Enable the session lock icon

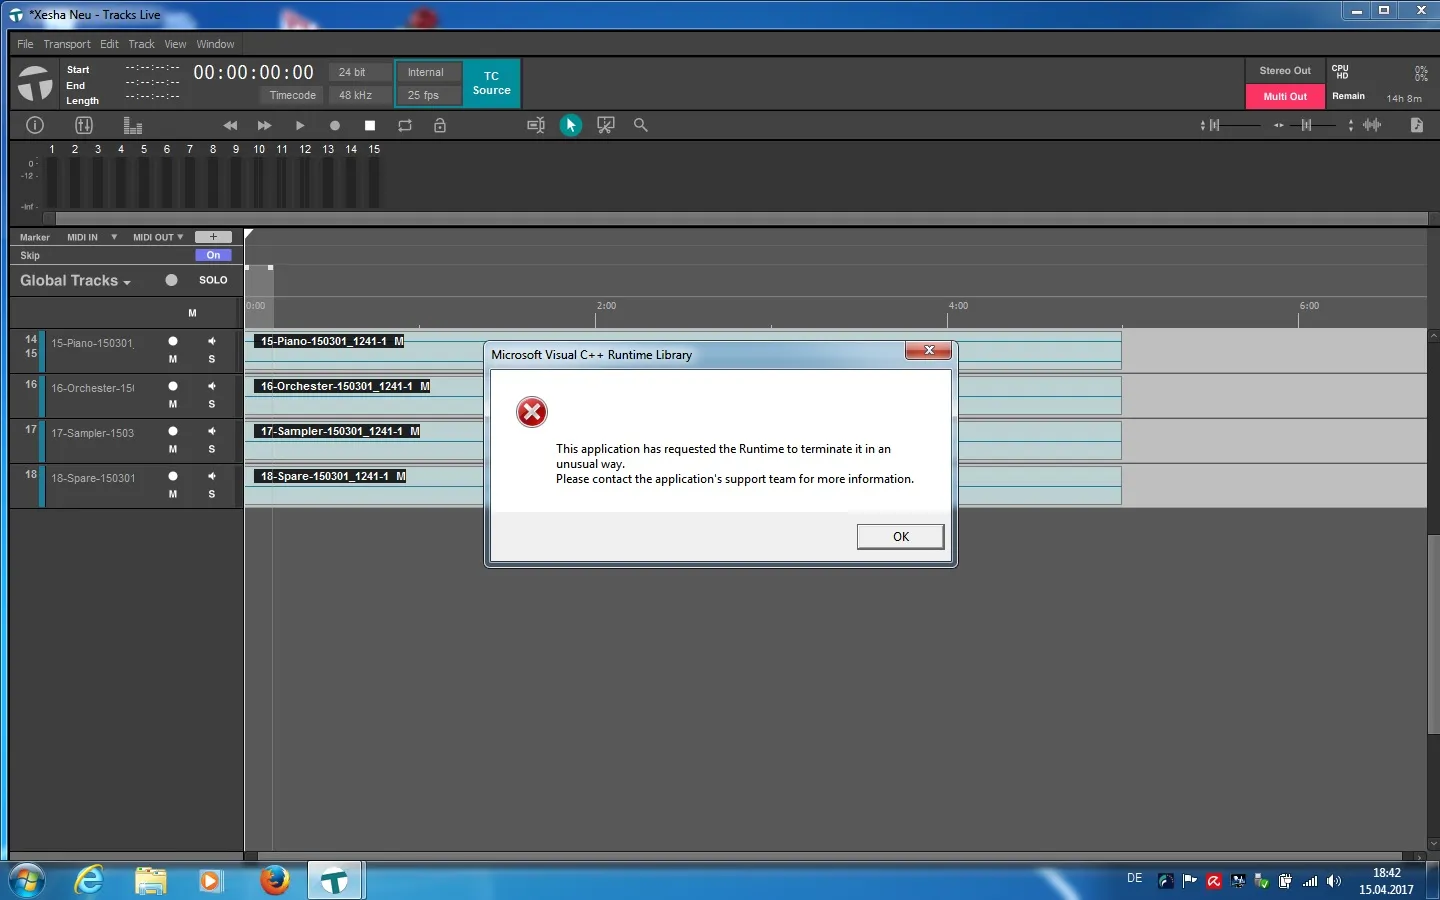click(440, 125)
